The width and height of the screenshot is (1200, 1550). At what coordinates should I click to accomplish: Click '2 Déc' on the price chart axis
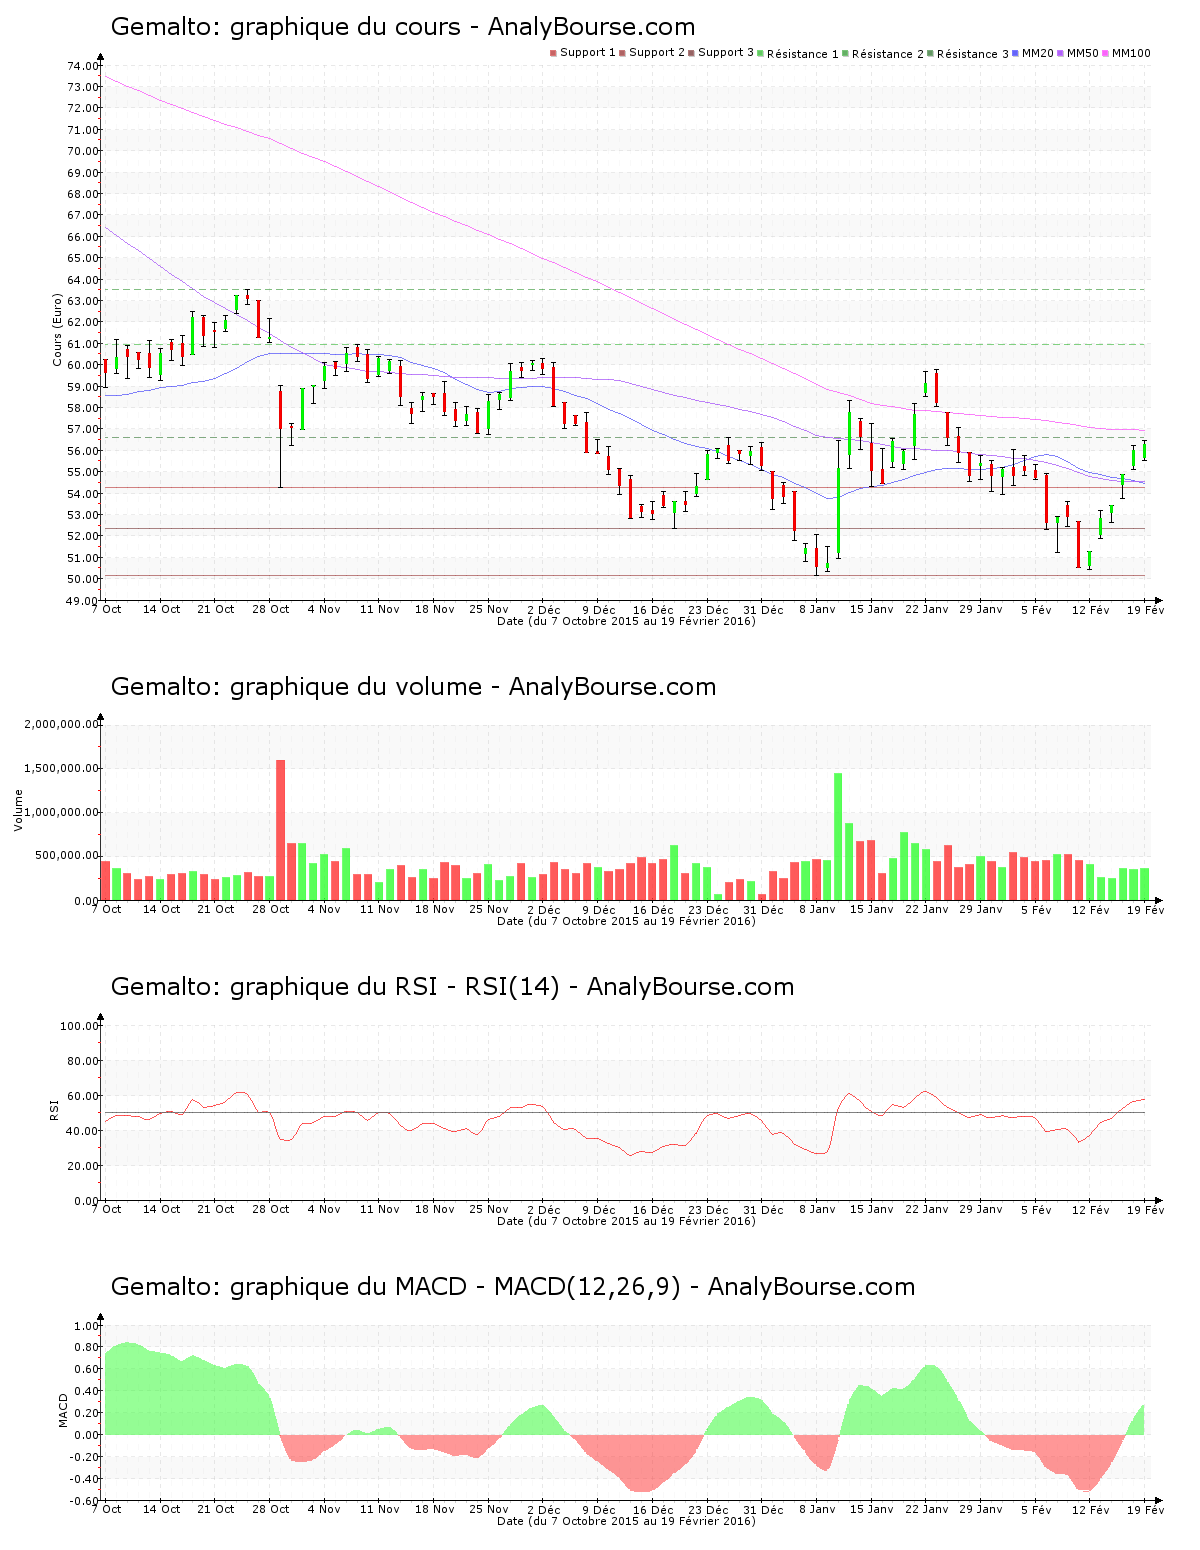pos(544,609)
